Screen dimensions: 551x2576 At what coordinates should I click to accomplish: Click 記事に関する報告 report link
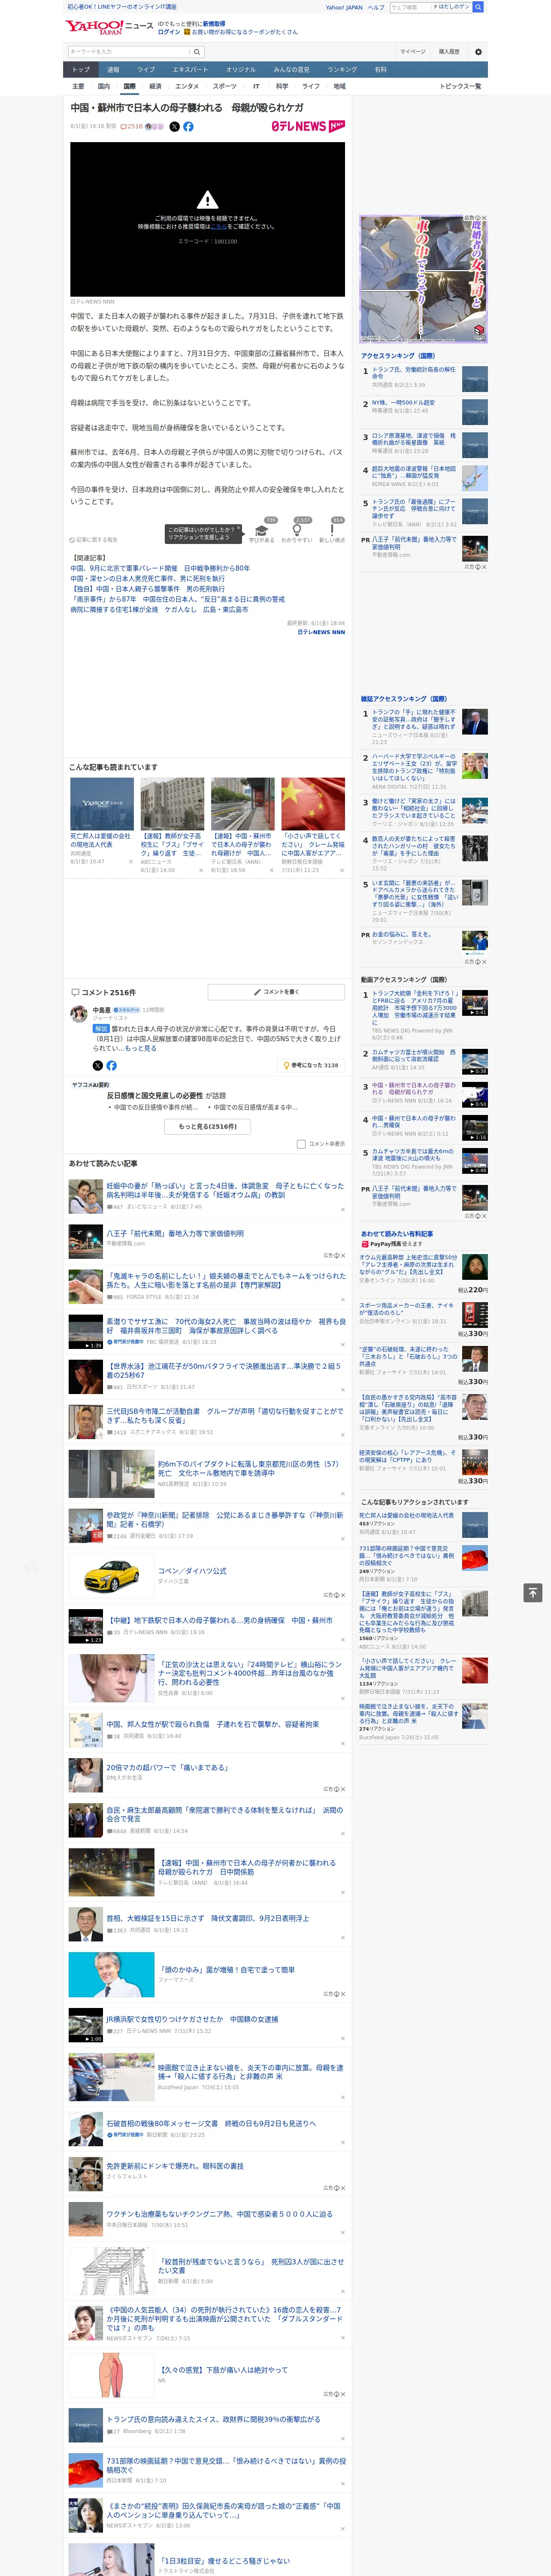94,540
